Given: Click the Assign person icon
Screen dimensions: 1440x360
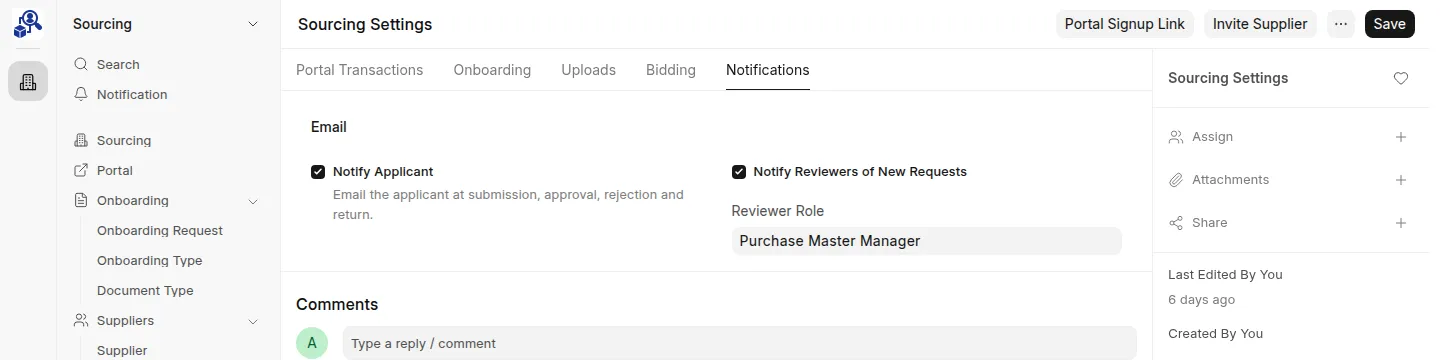Looking at the screenshot, I should (x=1176, y=137).
